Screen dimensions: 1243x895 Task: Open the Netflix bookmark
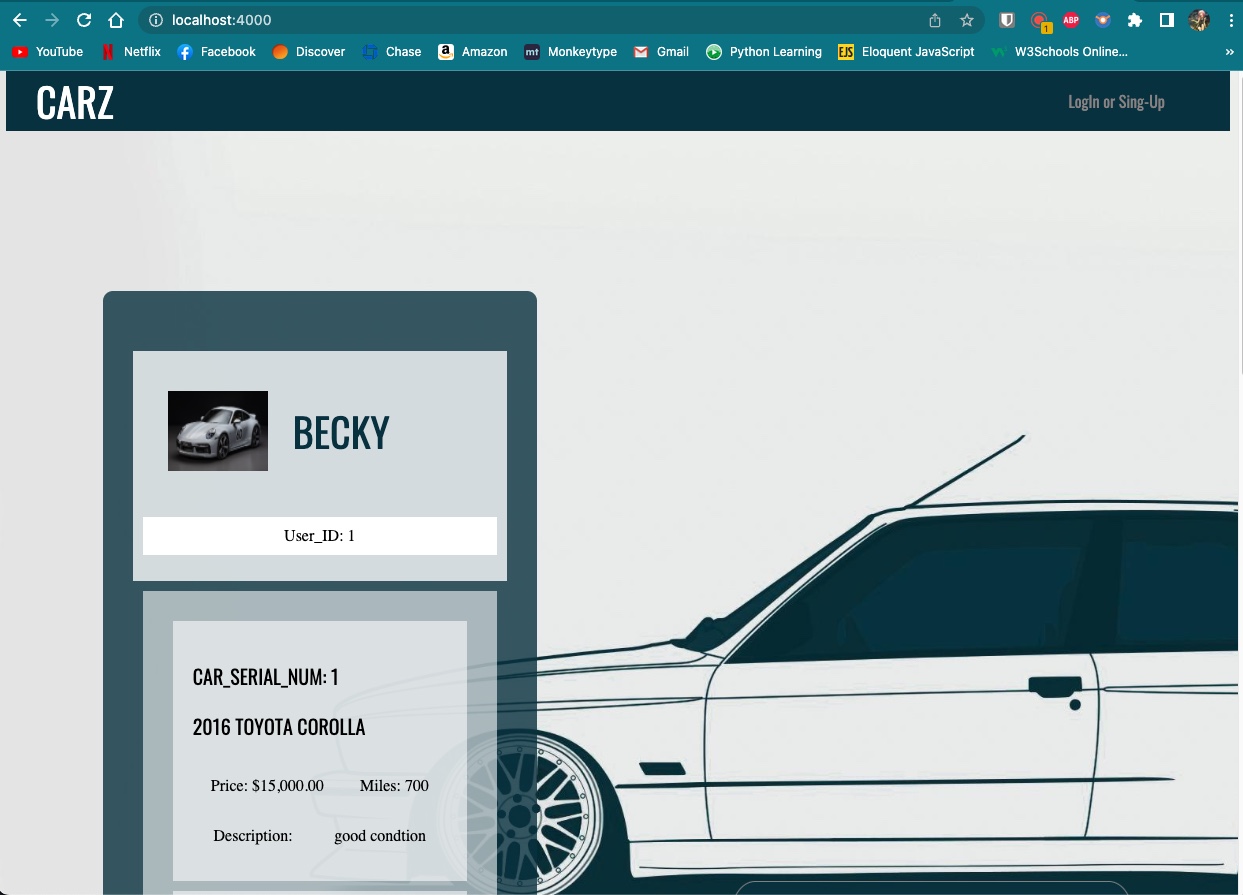tap(131, 52)
